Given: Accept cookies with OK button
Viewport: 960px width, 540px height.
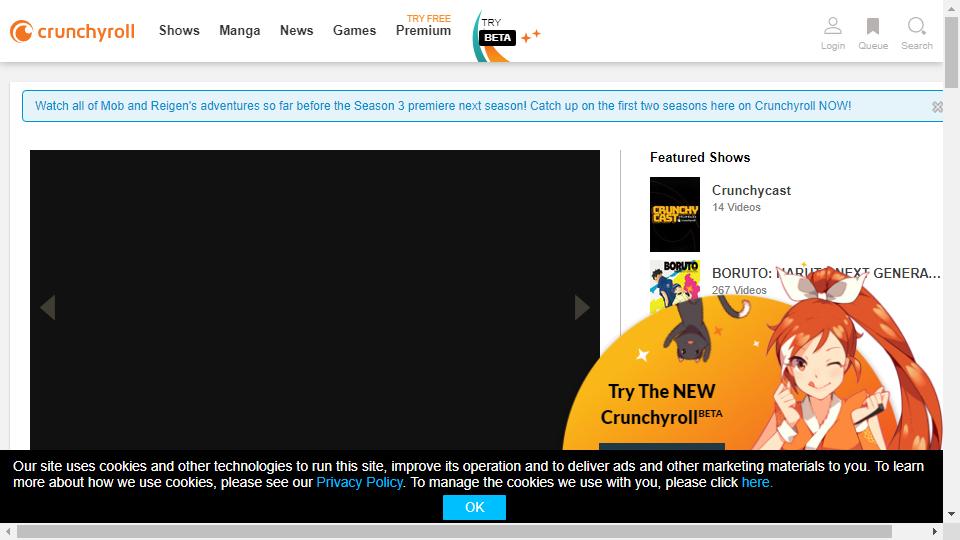Looking at the screenshot, I should coord(474,508).
